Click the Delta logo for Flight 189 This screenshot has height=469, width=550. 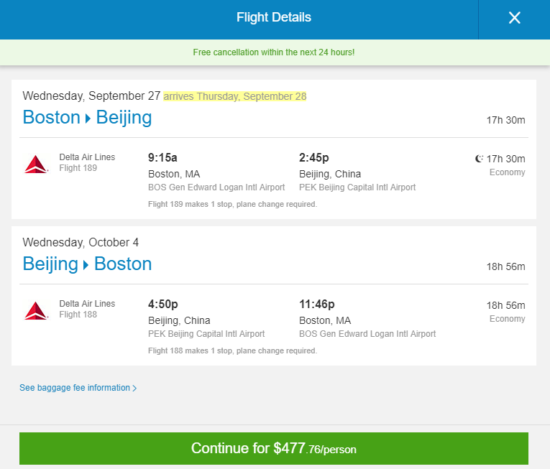tap(36, 164)
